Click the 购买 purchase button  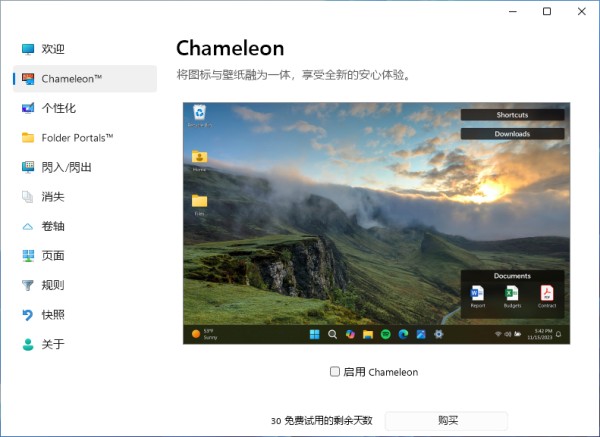point(446,421)
